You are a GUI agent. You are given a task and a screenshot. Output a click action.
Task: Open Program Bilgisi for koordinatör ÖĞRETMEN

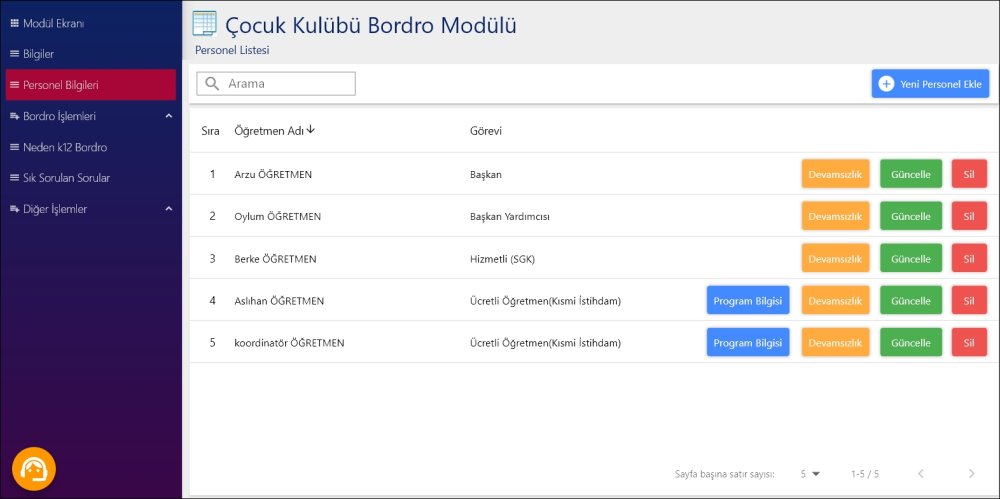(x=748, y=343)
